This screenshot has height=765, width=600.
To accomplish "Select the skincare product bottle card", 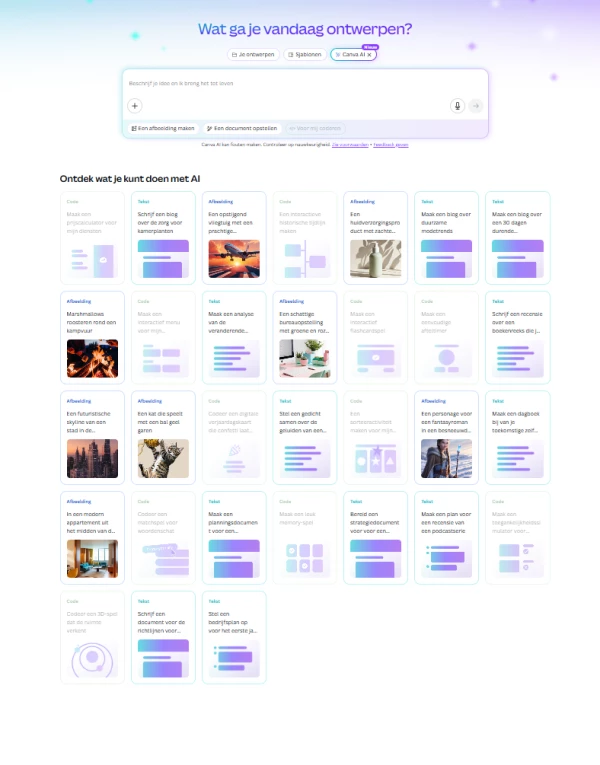I will (376, 238).
